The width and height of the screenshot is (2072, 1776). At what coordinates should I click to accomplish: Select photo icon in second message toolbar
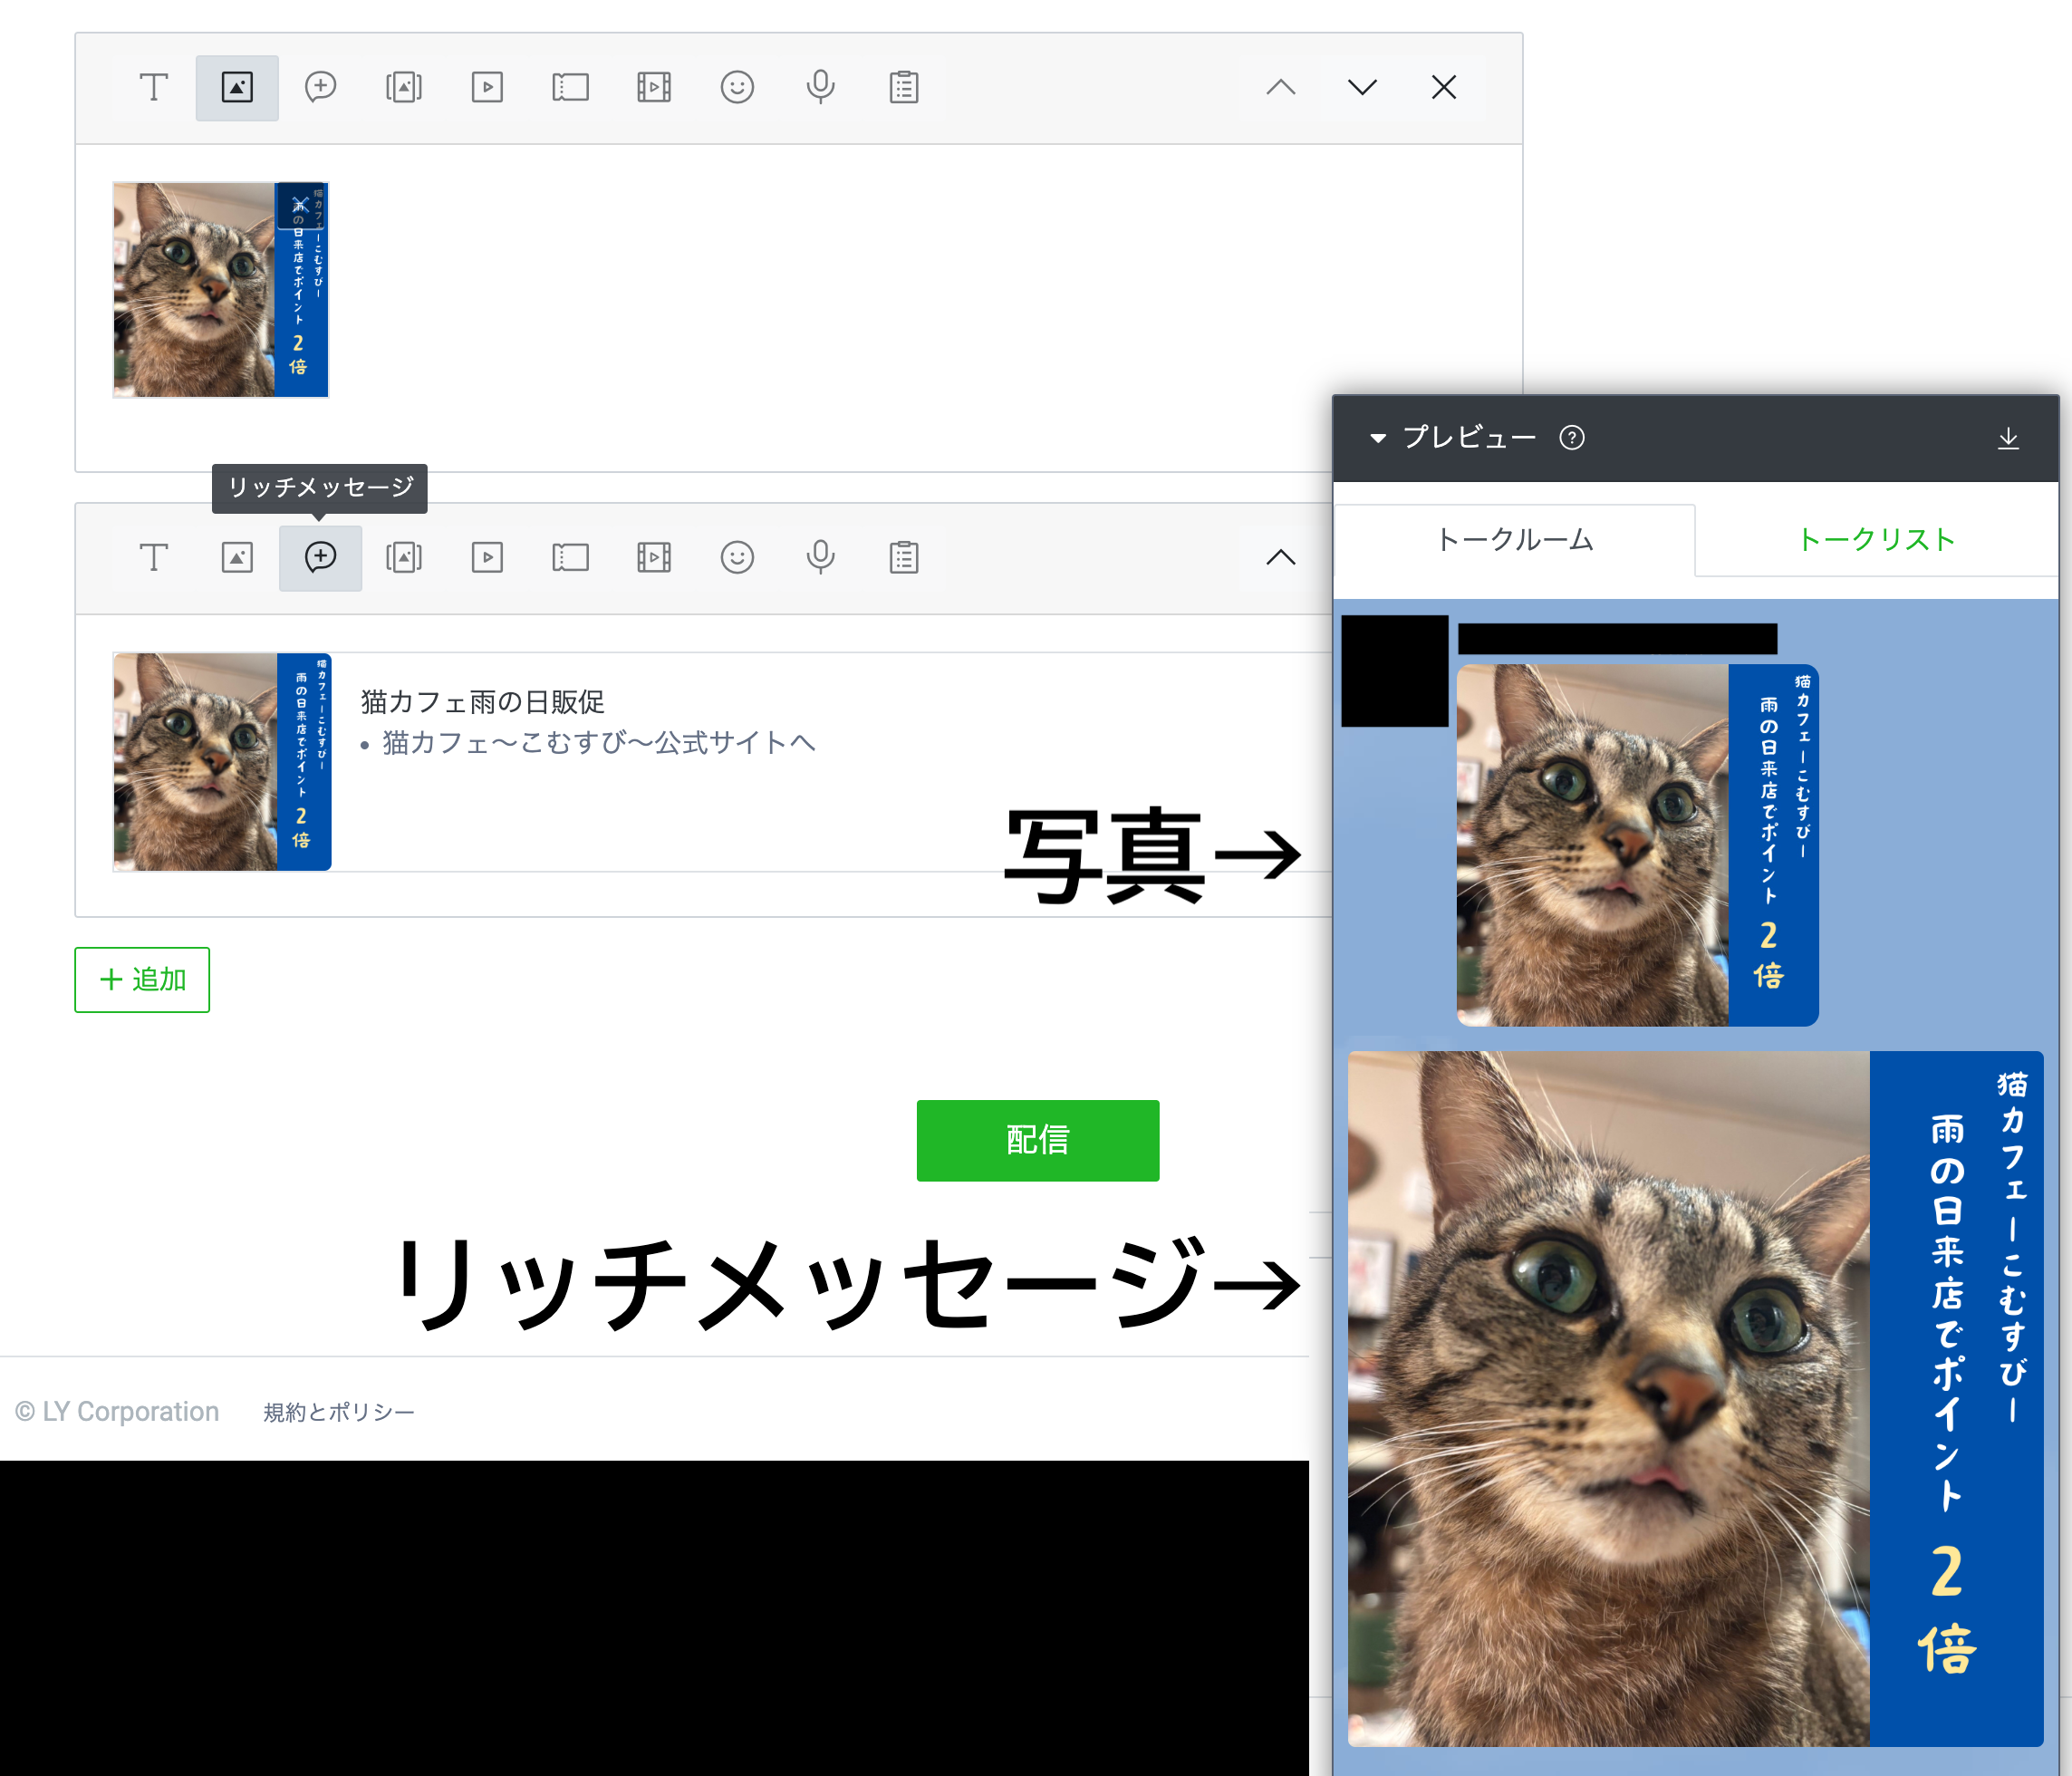tap(237, 558)
